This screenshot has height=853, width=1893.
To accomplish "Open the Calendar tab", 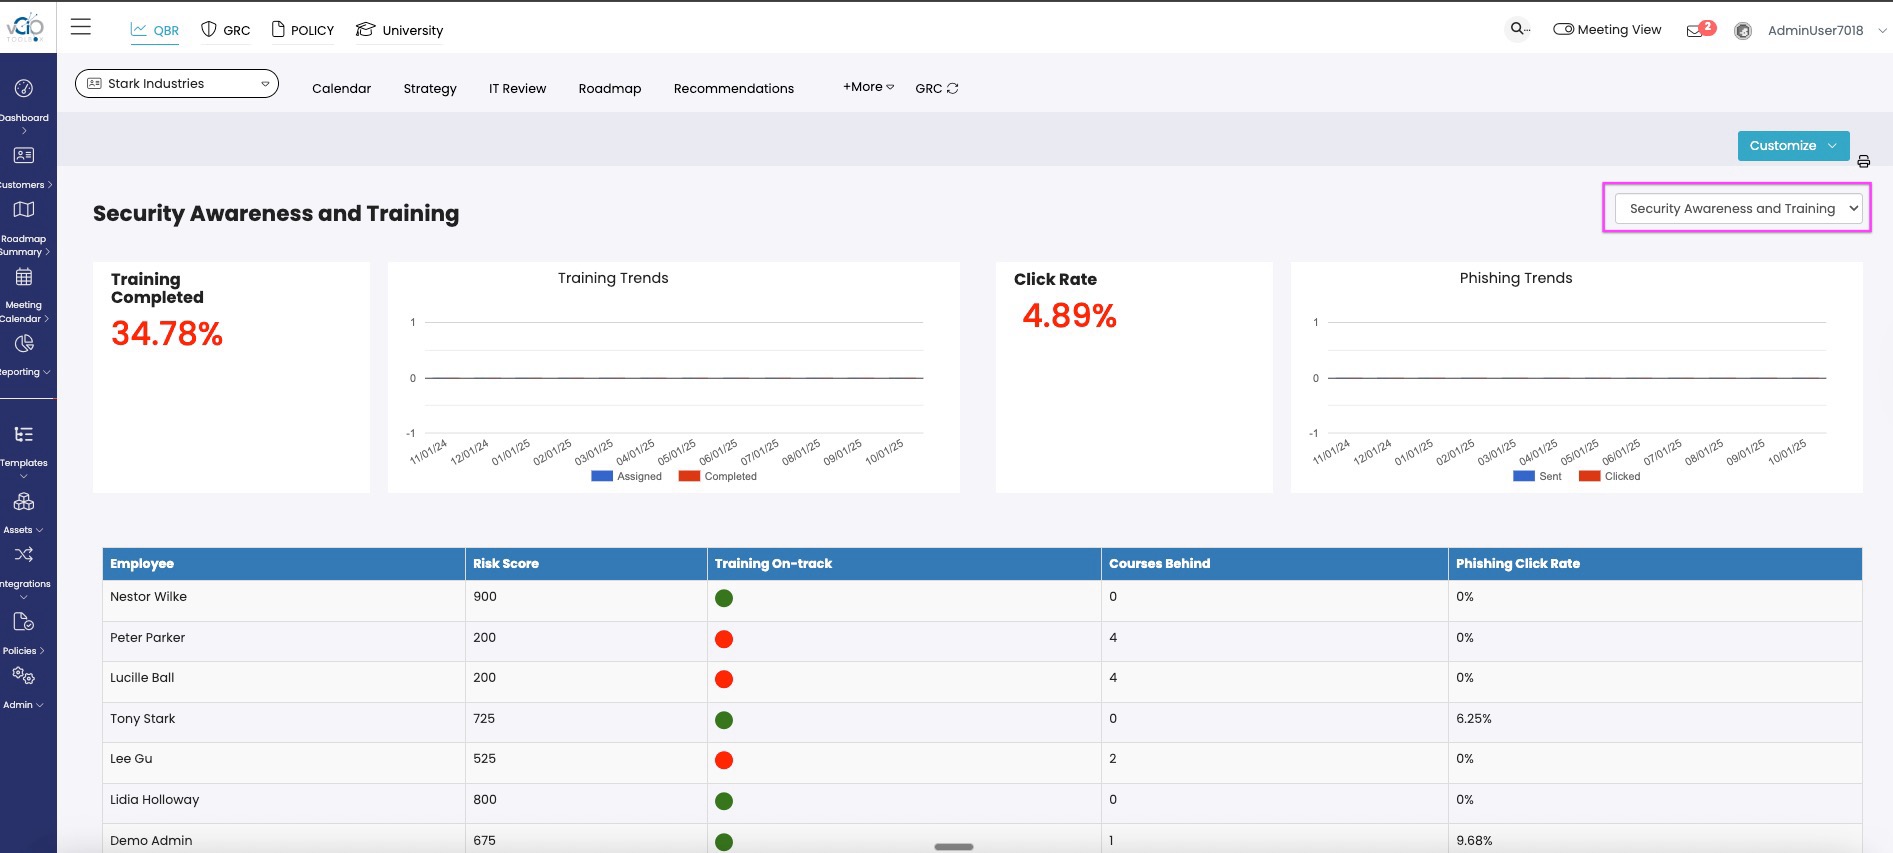I will point(341,88).
